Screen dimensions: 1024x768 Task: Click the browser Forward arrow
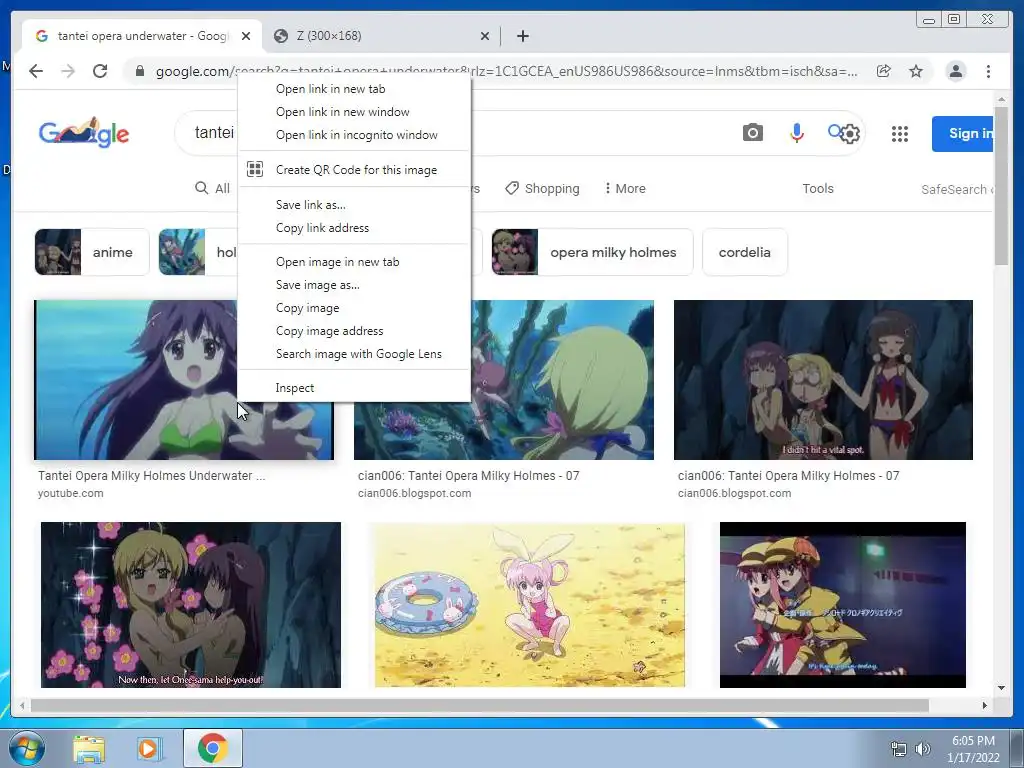pos(68,71)
